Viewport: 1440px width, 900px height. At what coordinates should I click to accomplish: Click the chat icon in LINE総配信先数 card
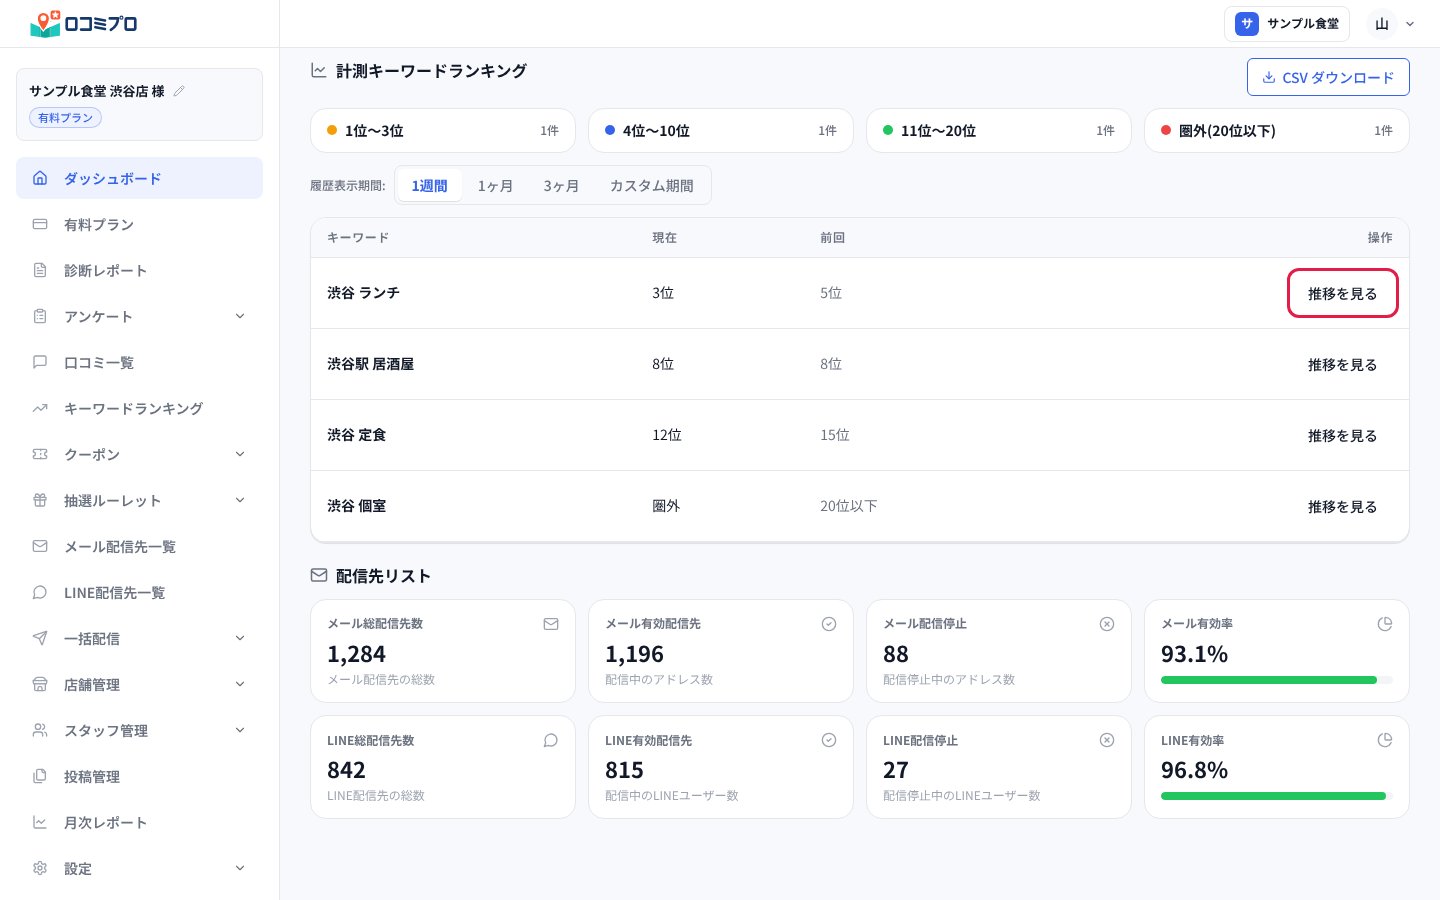point(551,740)
